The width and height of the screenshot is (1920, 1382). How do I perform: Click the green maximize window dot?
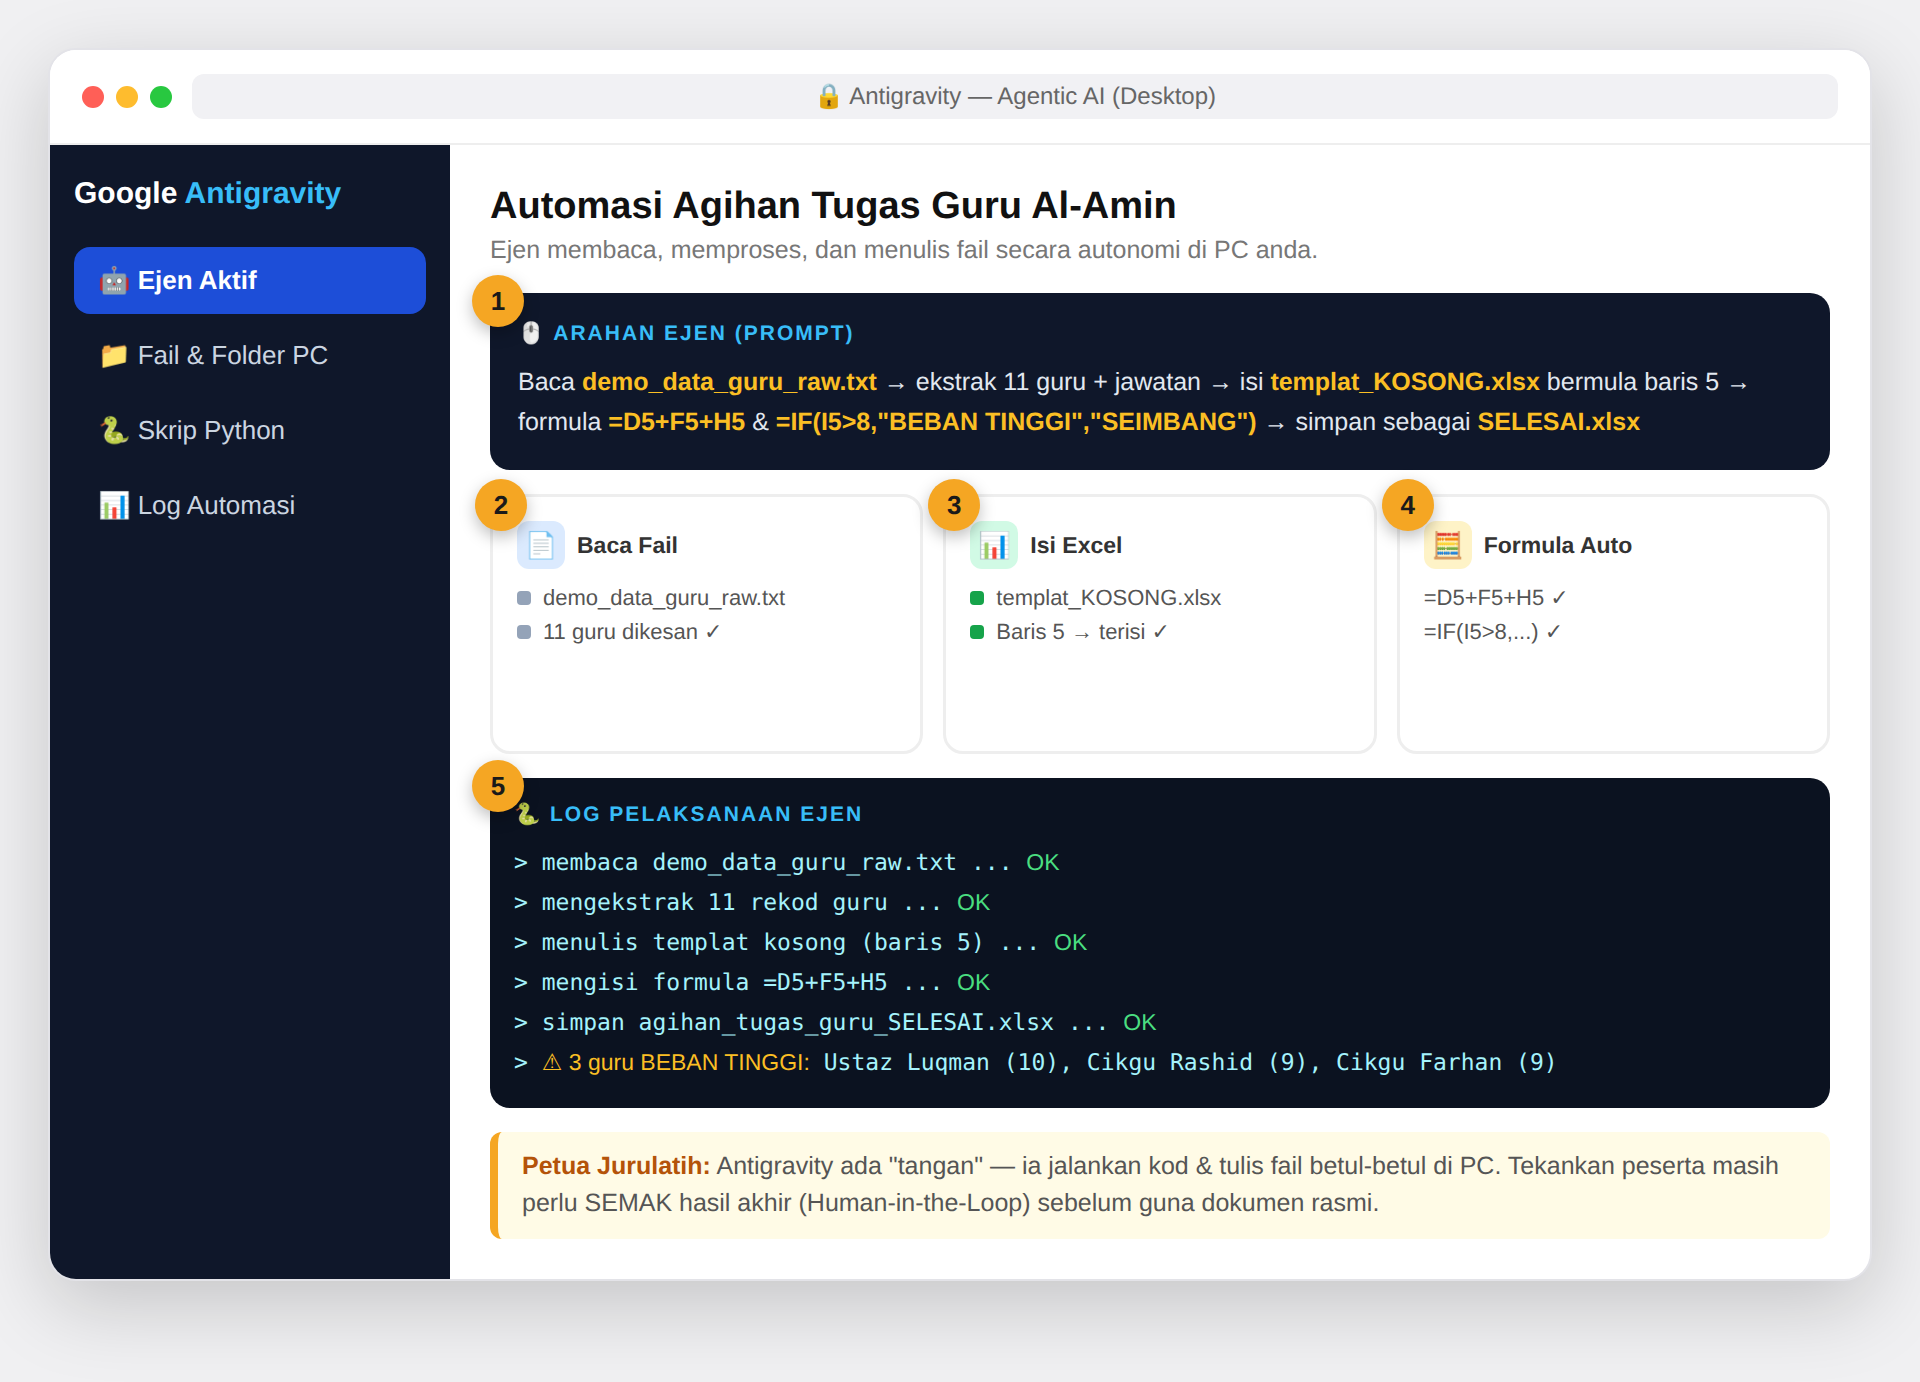click(161, 97)
